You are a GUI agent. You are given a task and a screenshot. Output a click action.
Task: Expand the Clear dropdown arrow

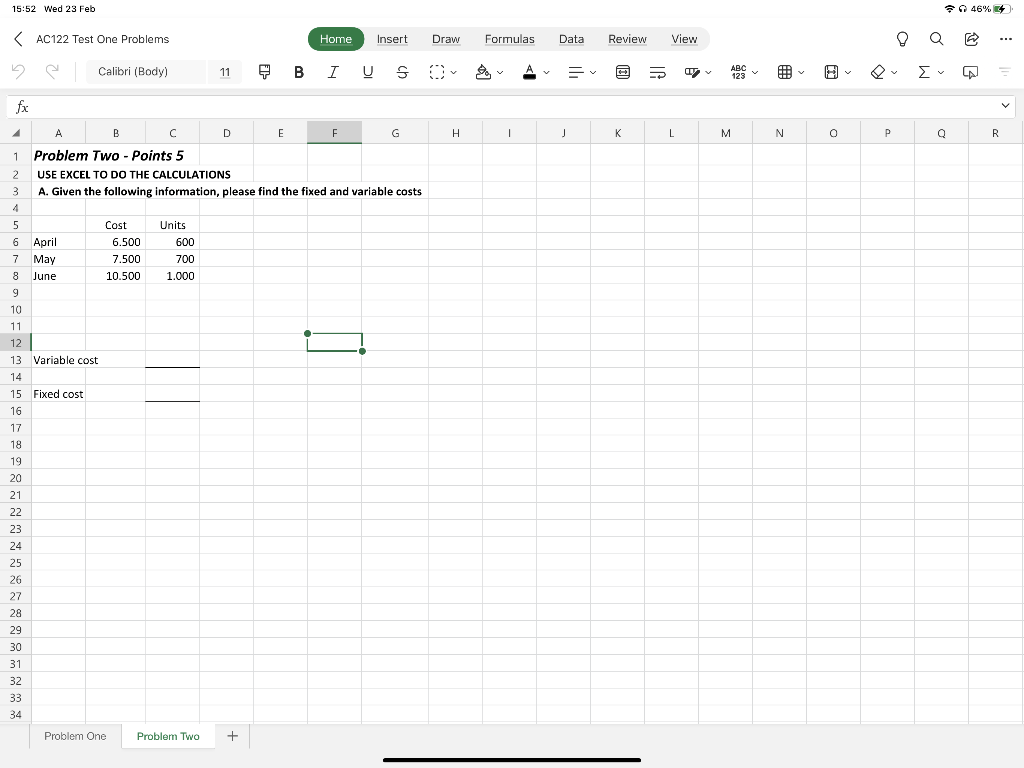pos(894,72)
